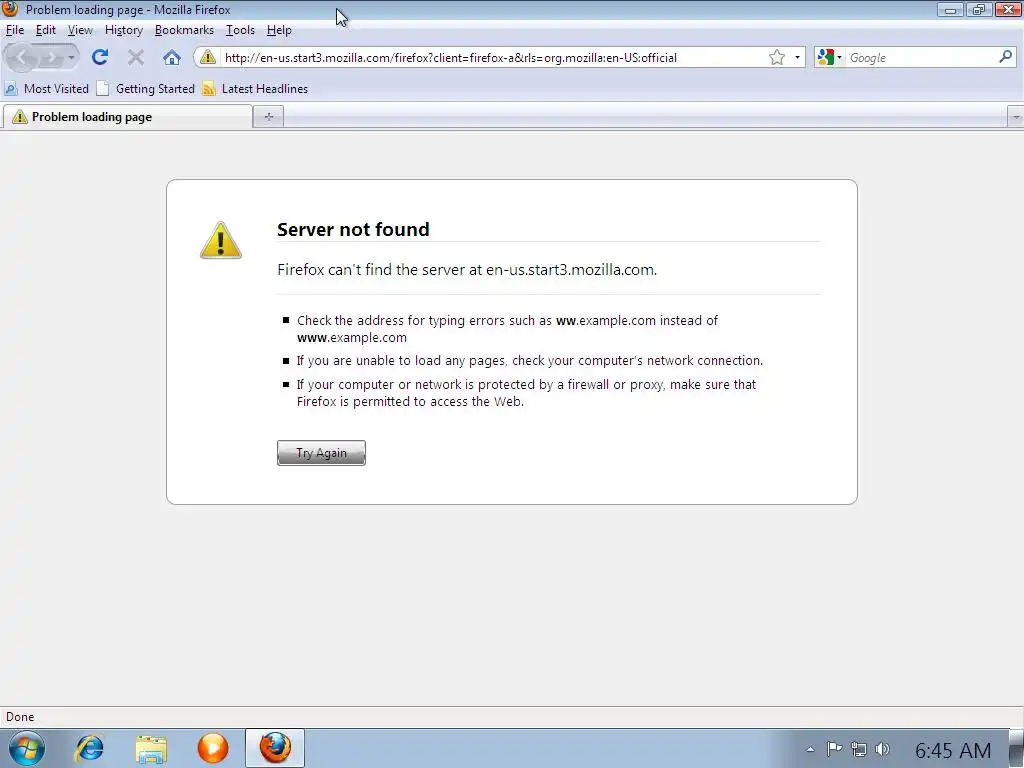Open the list all tabs dropdown
This screenshot has width=1024, height=768.
point(1016,117)
